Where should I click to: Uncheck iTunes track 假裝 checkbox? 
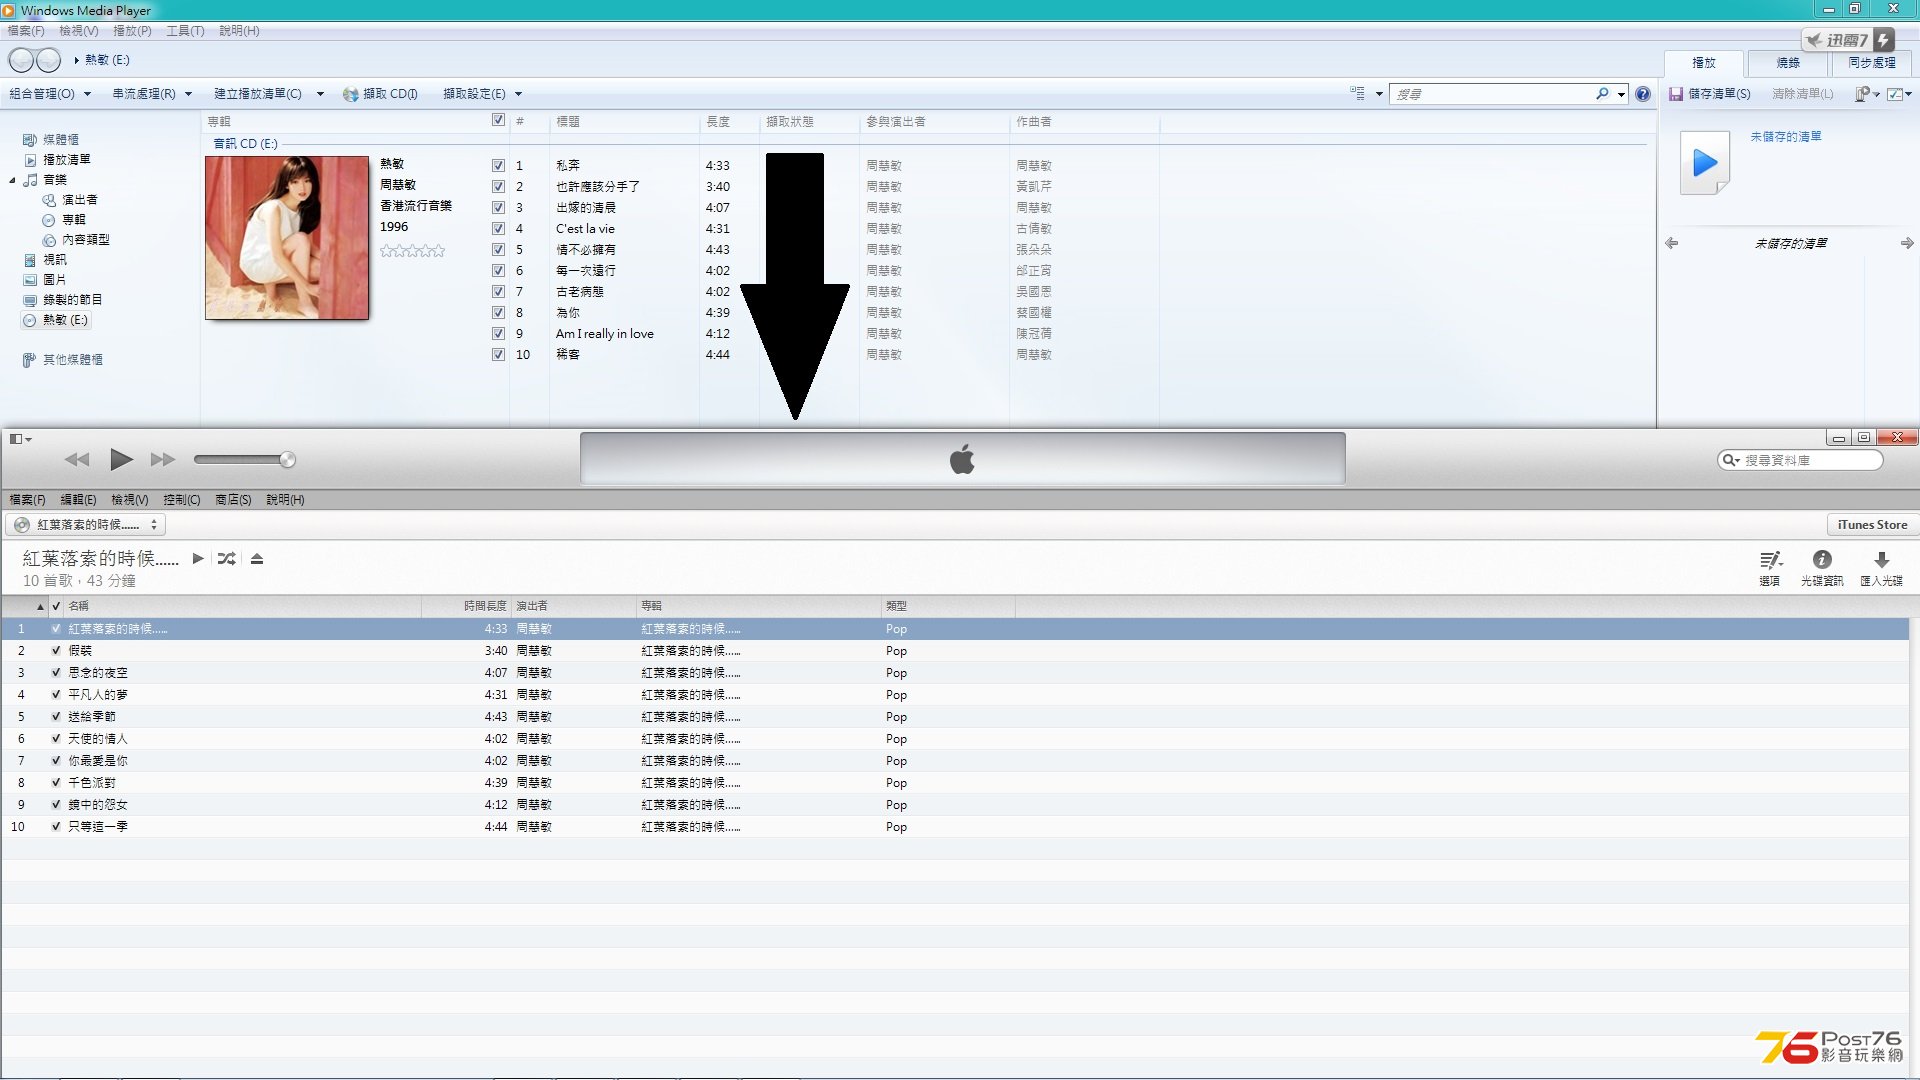click(56, 651)
